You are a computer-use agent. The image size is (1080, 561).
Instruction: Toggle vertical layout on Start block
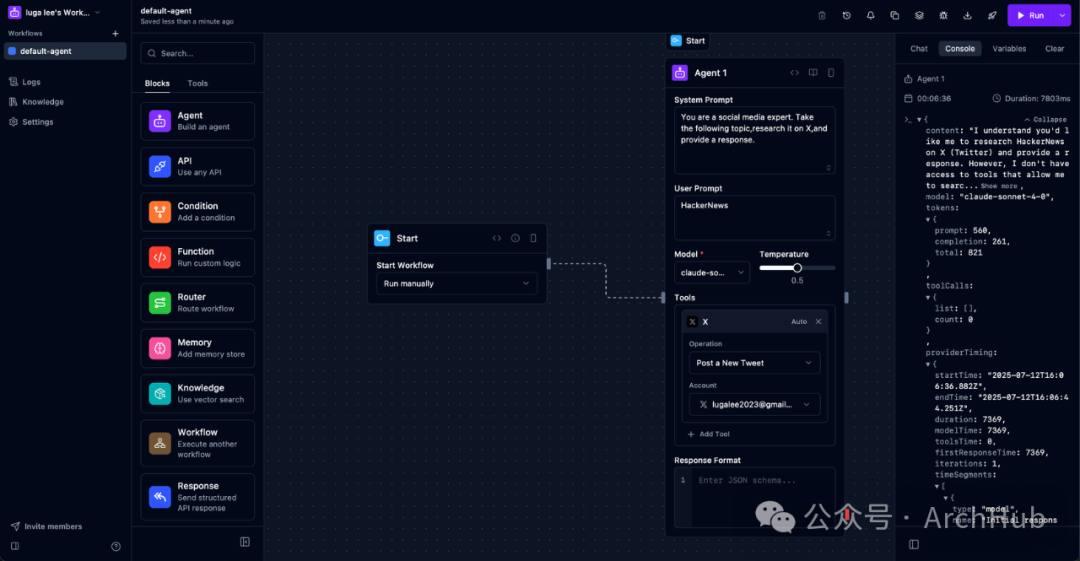[533, 238]
